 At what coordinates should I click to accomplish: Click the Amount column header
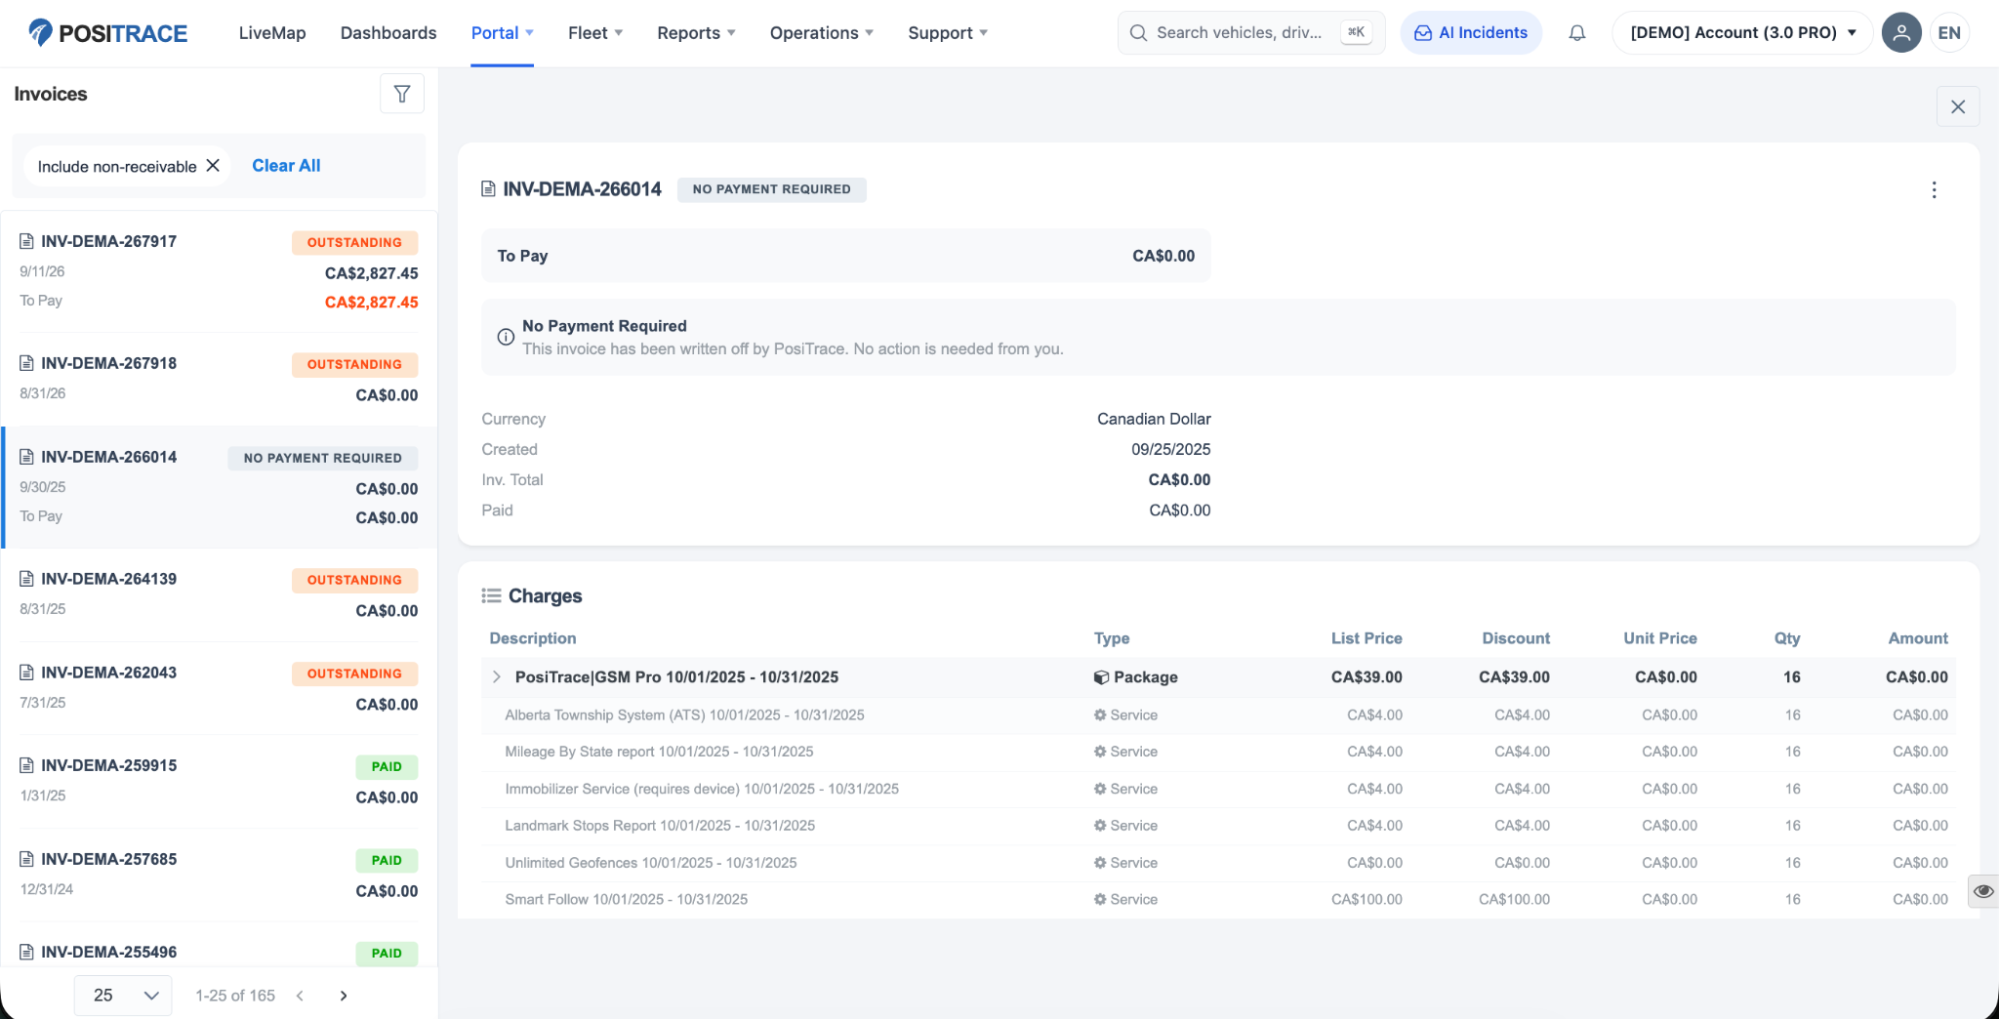click(1917, 639)
